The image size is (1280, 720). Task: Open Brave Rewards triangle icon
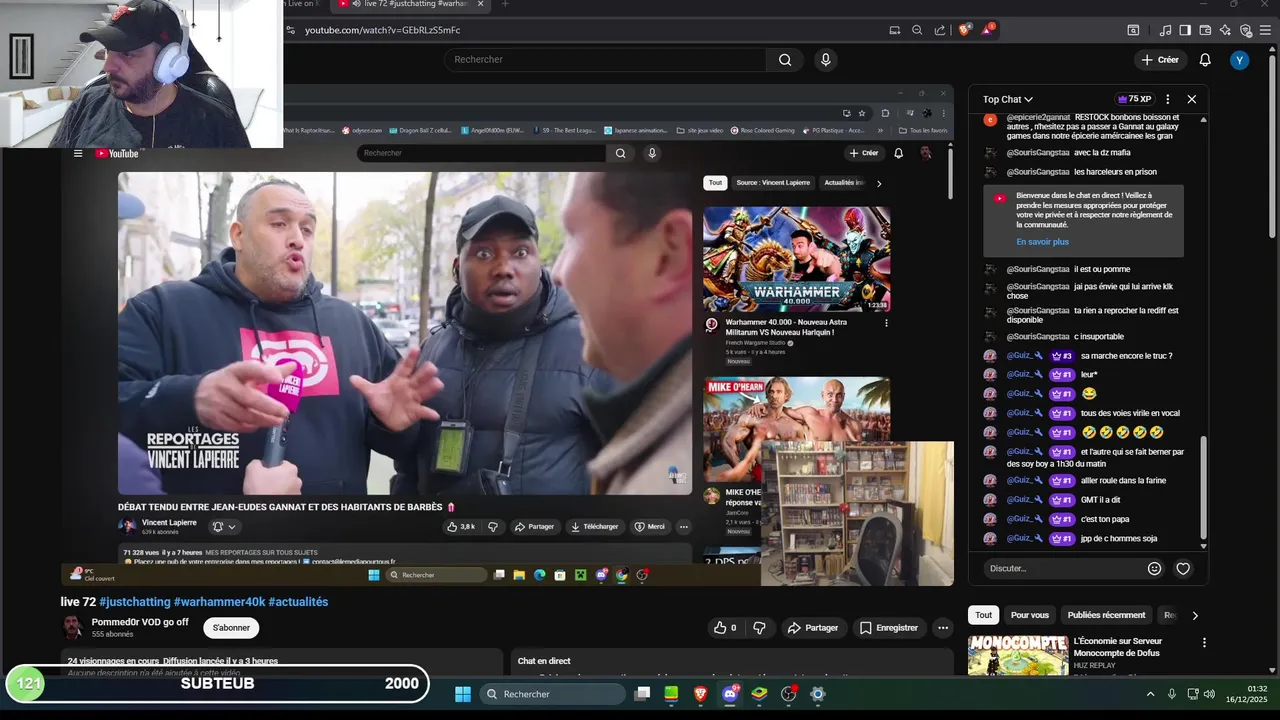point(987,30)
